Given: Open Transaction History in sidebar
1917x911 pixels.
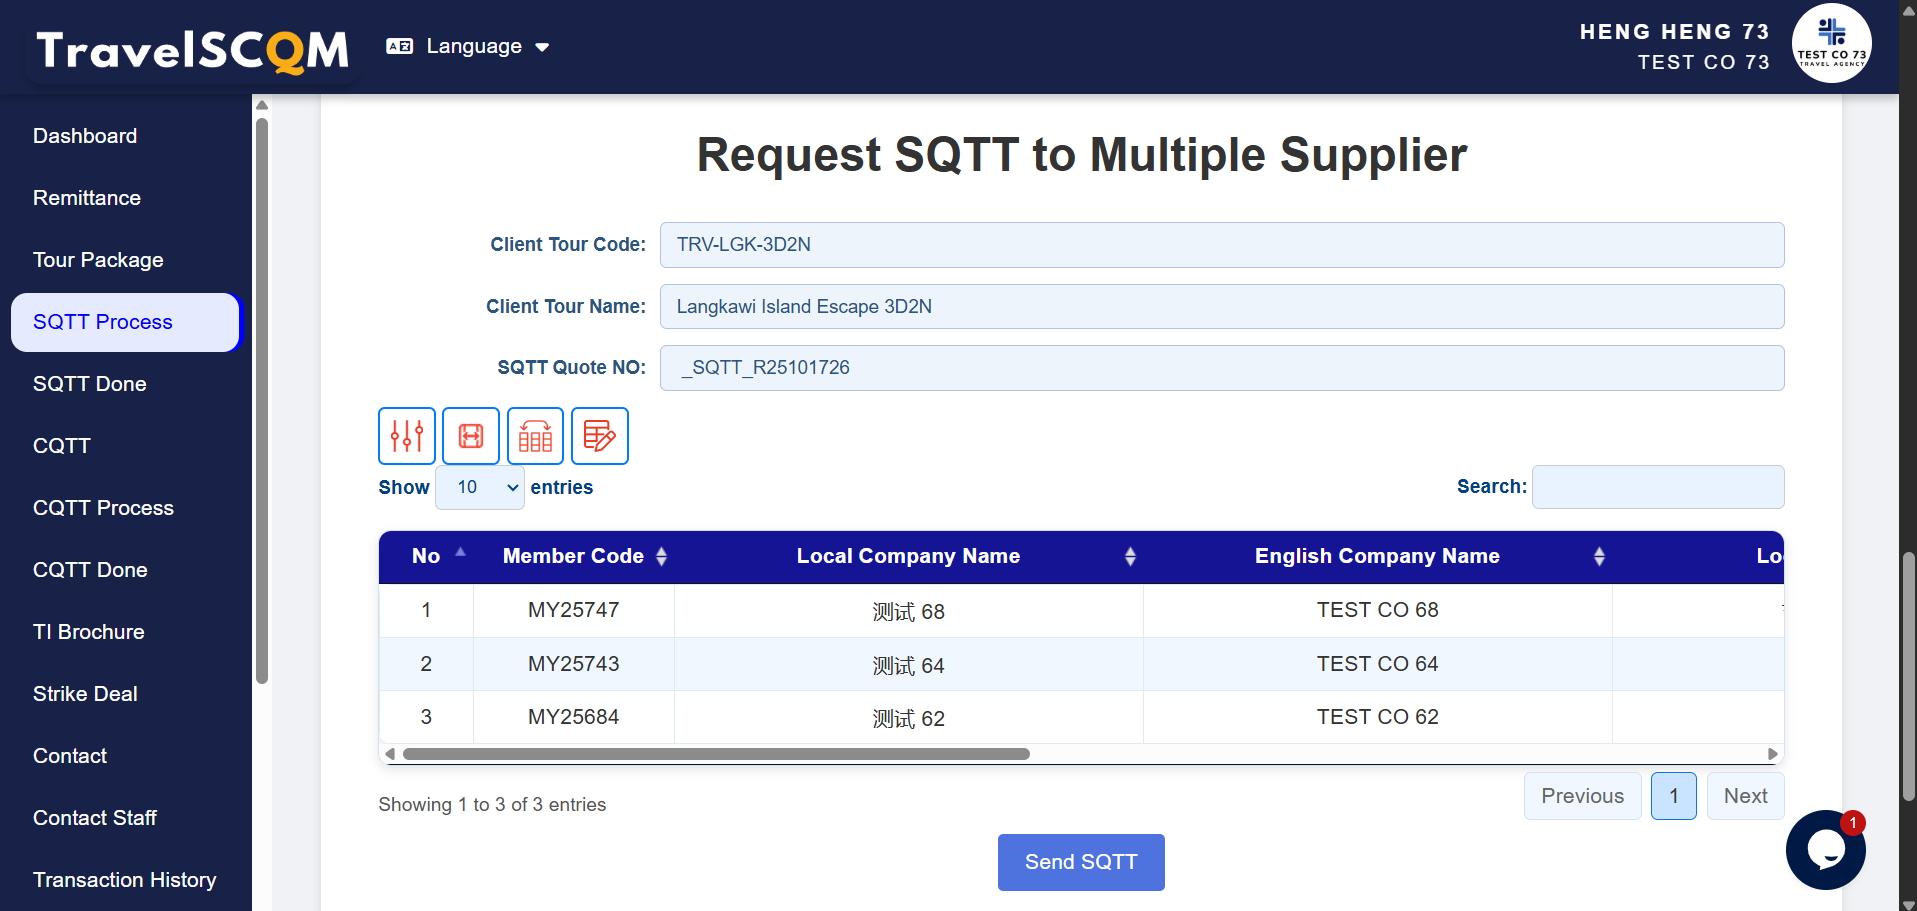Looking at the screenshot, I should click(x=125, y=880).
